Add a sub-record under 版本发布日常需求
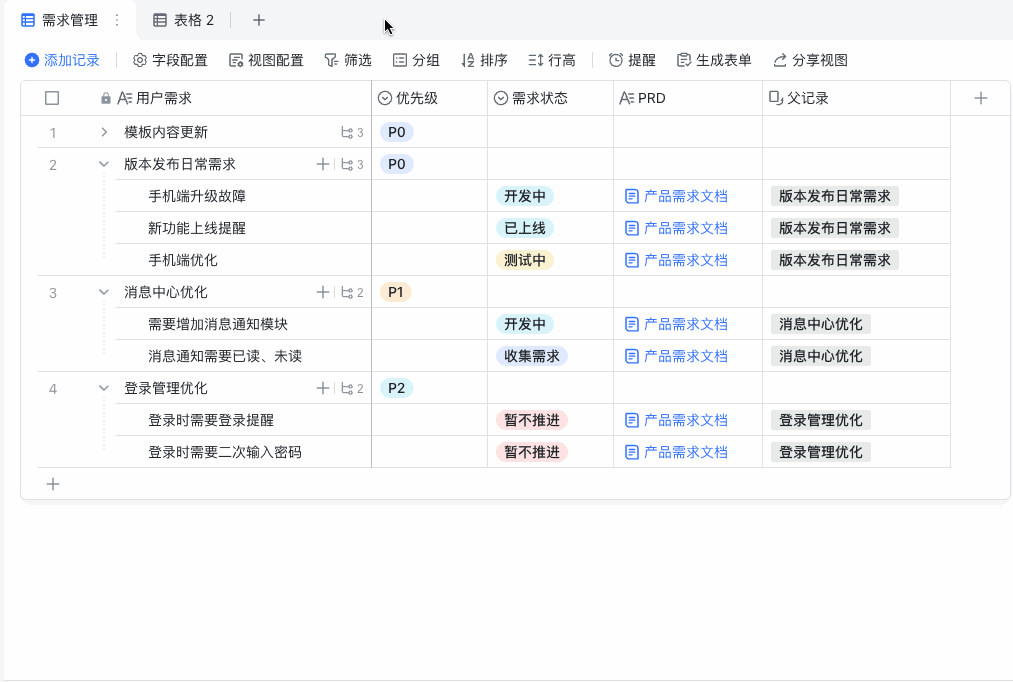 [323, 164]
